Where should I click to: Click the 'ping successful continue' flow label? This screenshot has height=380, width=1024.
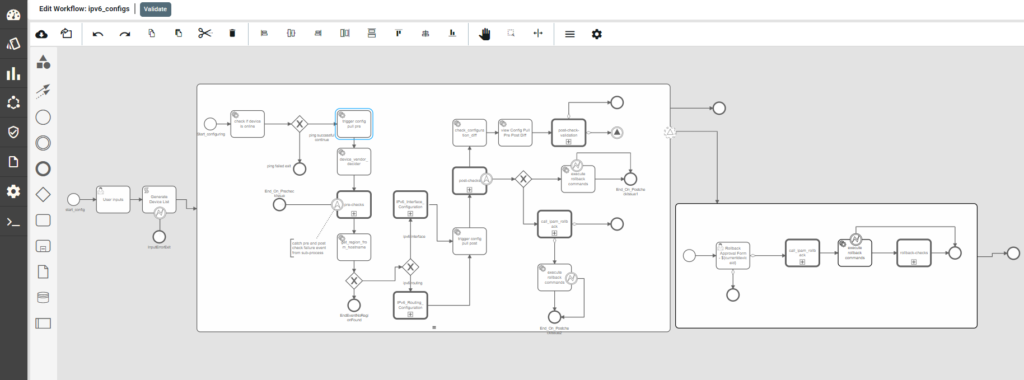pyautogui.click(x=322, y=137)
